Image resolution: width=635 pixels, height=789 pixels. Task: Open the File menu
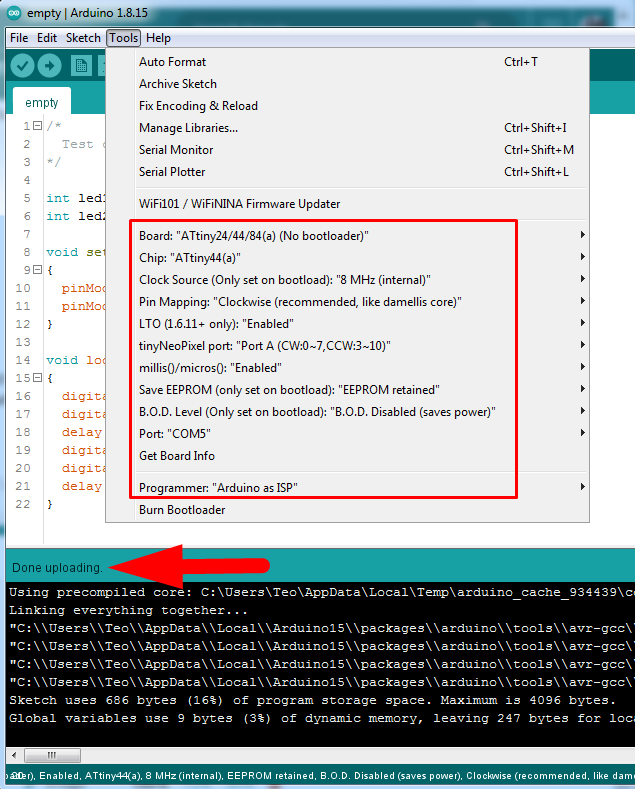pos(19,38)
